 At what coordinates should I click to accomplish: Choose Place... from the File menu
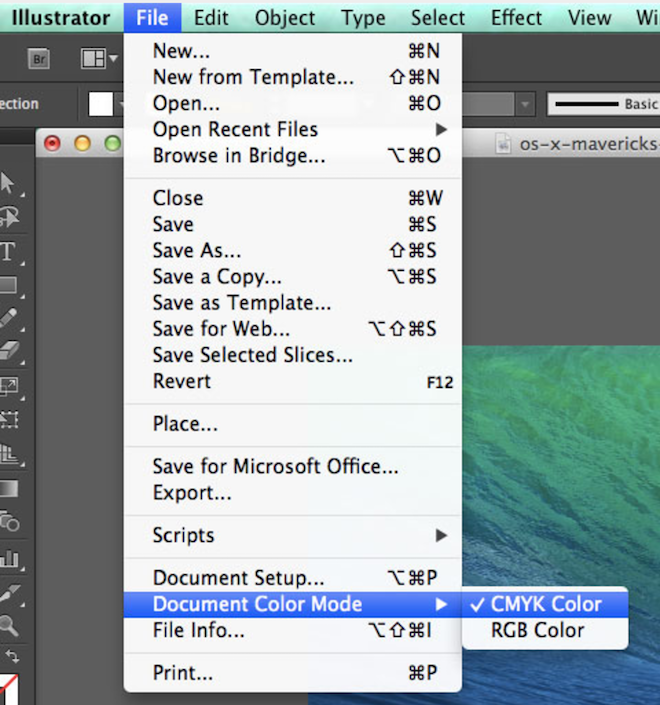click(293, 424)
